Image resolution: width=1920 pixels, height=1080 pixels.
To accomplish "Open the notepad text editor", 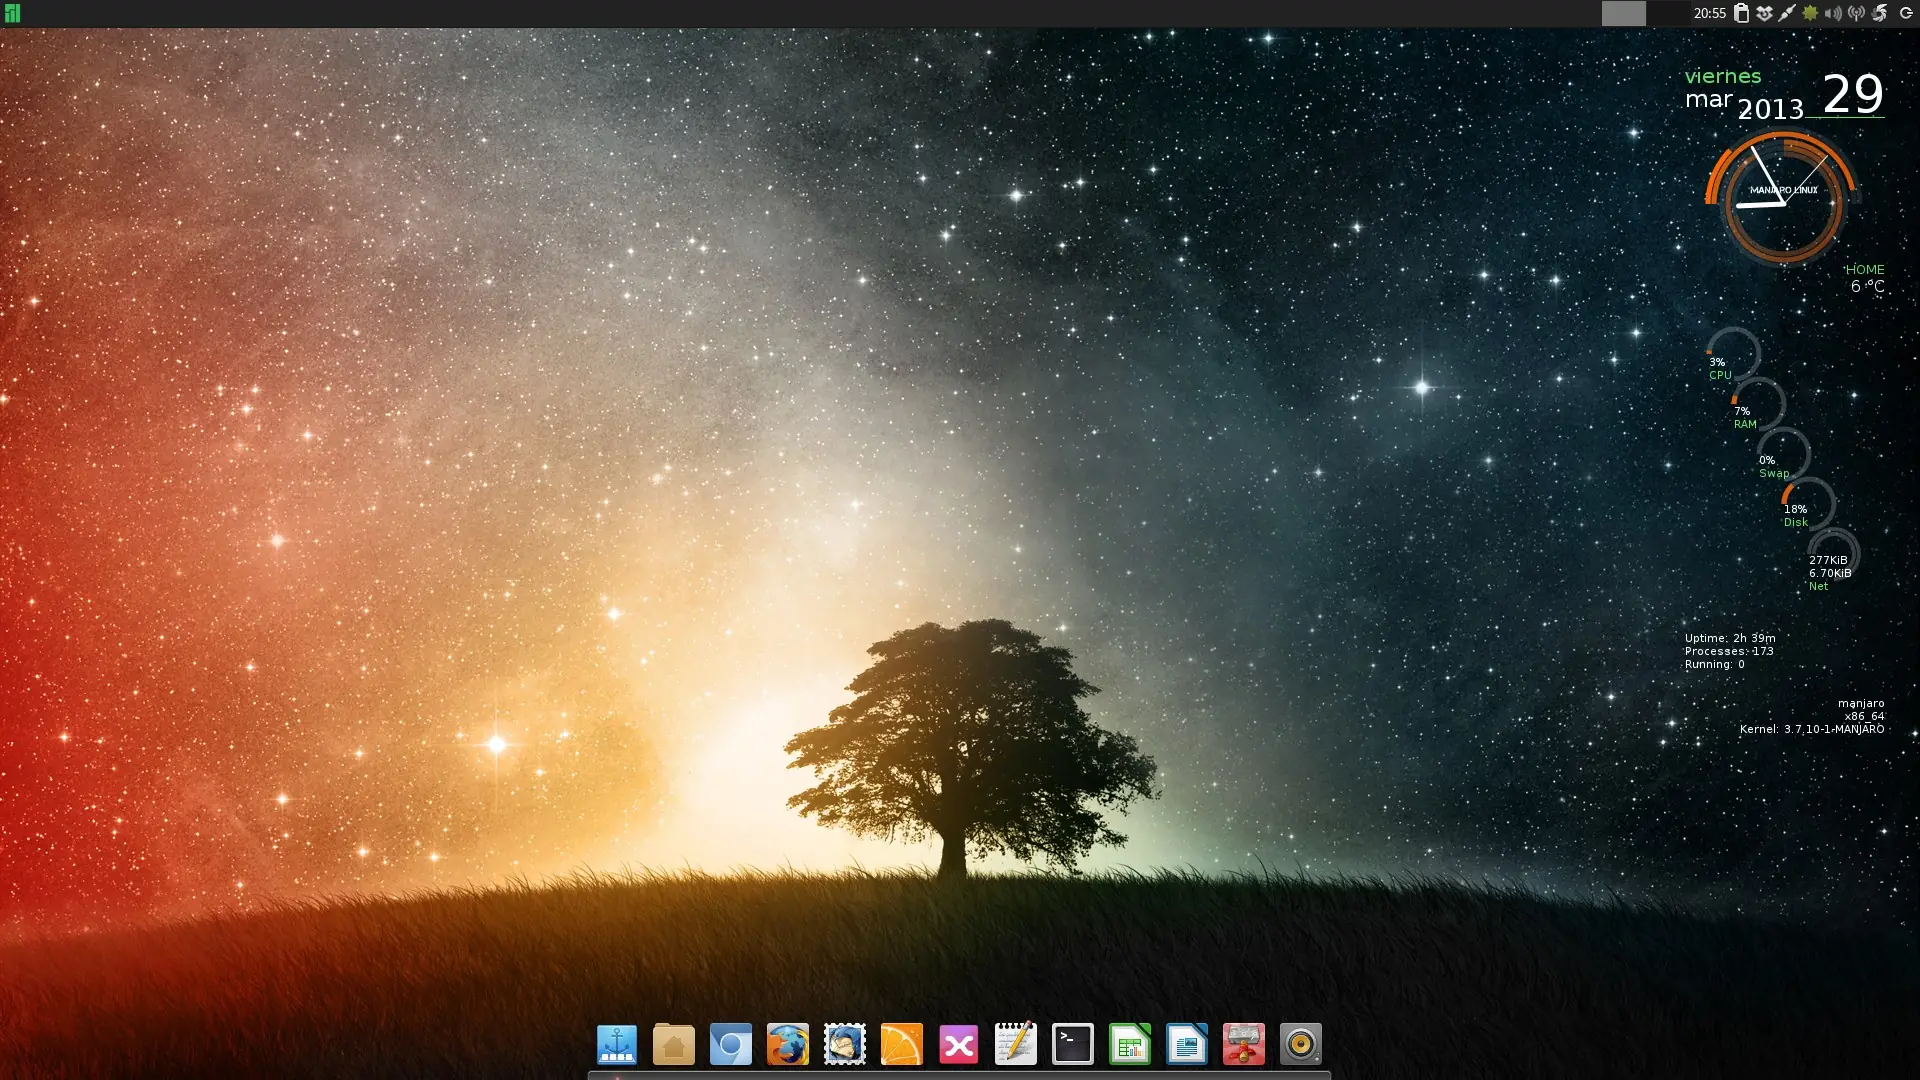I will click(1015, 1045).
